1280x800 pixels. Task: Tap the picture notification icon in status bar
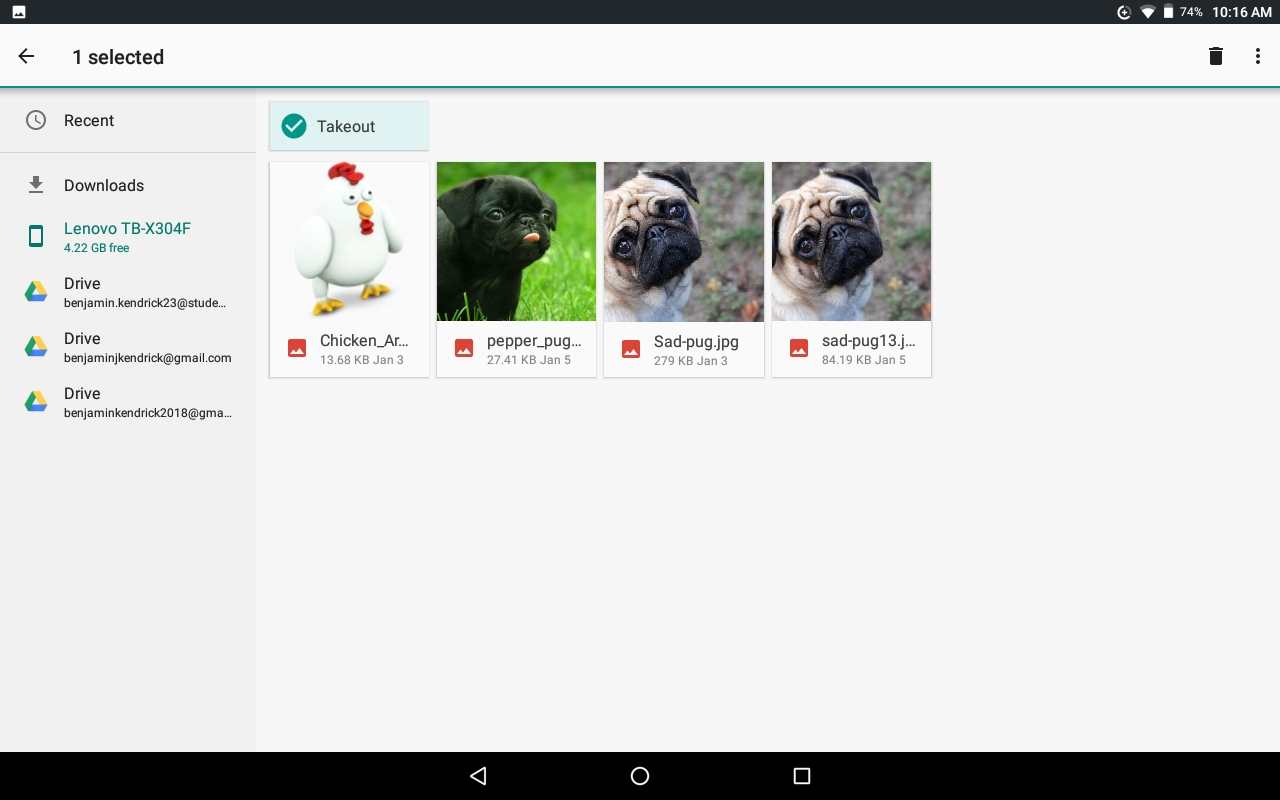19,12
